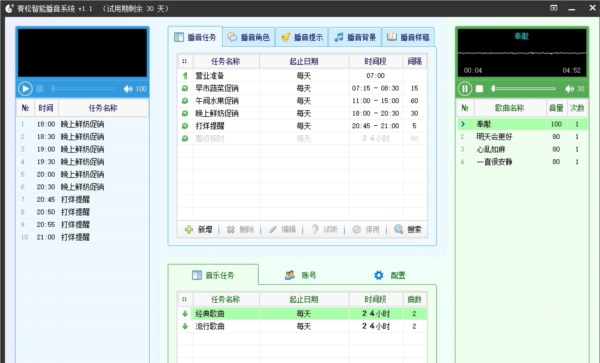Viewport: 600px width, 363px height.
Task: Click the status icon of 打烊提醒 task row
Action: [x=185, y=126]
